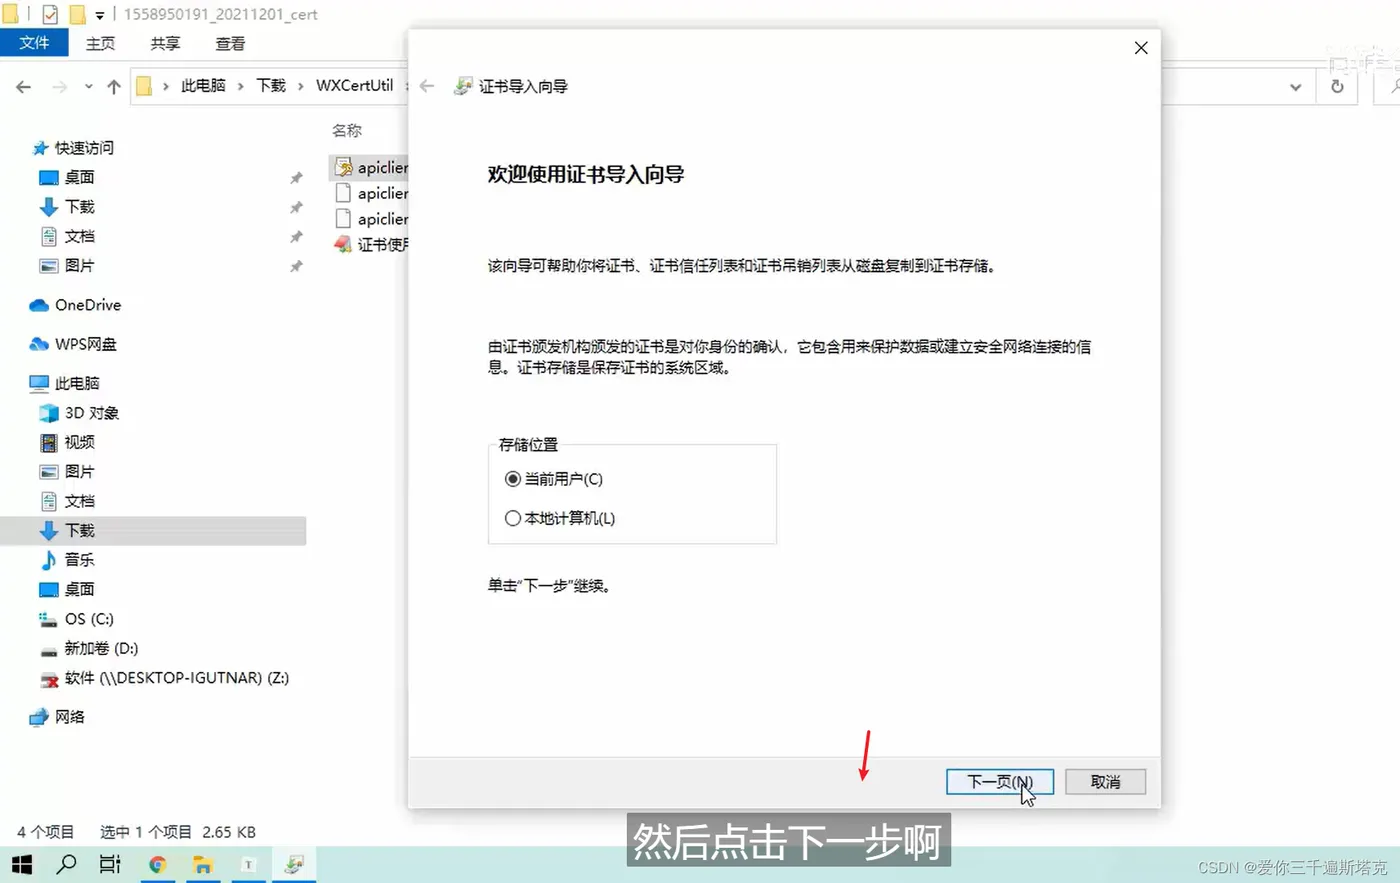Open Chrome from the taskbar
The width and height of the screenshot is (1400, 883).
157,865
